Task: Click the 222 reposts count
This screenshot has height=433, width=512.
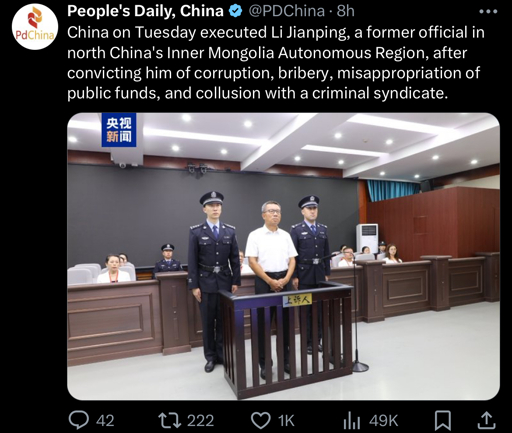Action: click(x=200, y=421)
